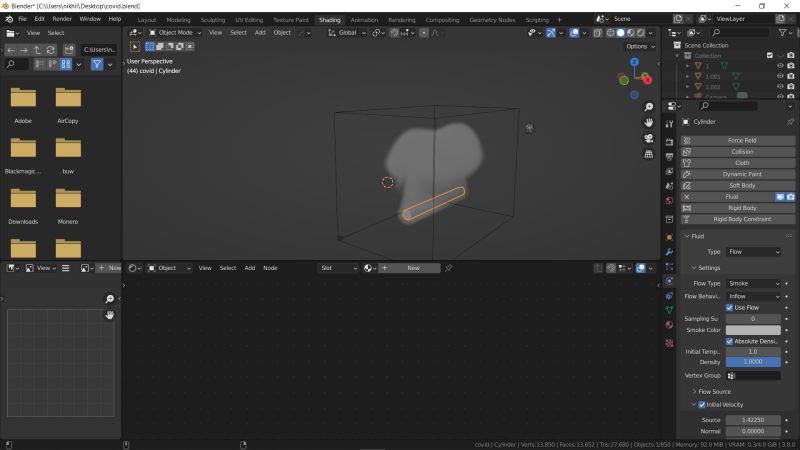Click the Collision physics button
This screenshot has height=450, width=800.
[x=738, y=152]
